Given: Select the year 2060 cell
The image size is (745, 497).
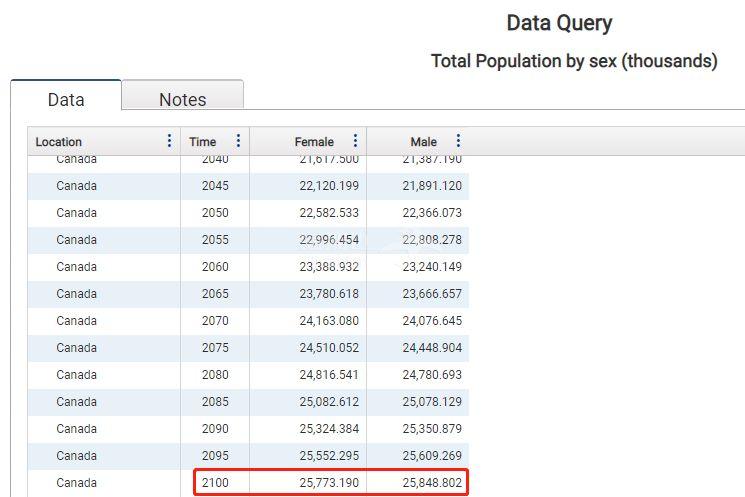Looking at the screenshot, I should coord(215,267).
